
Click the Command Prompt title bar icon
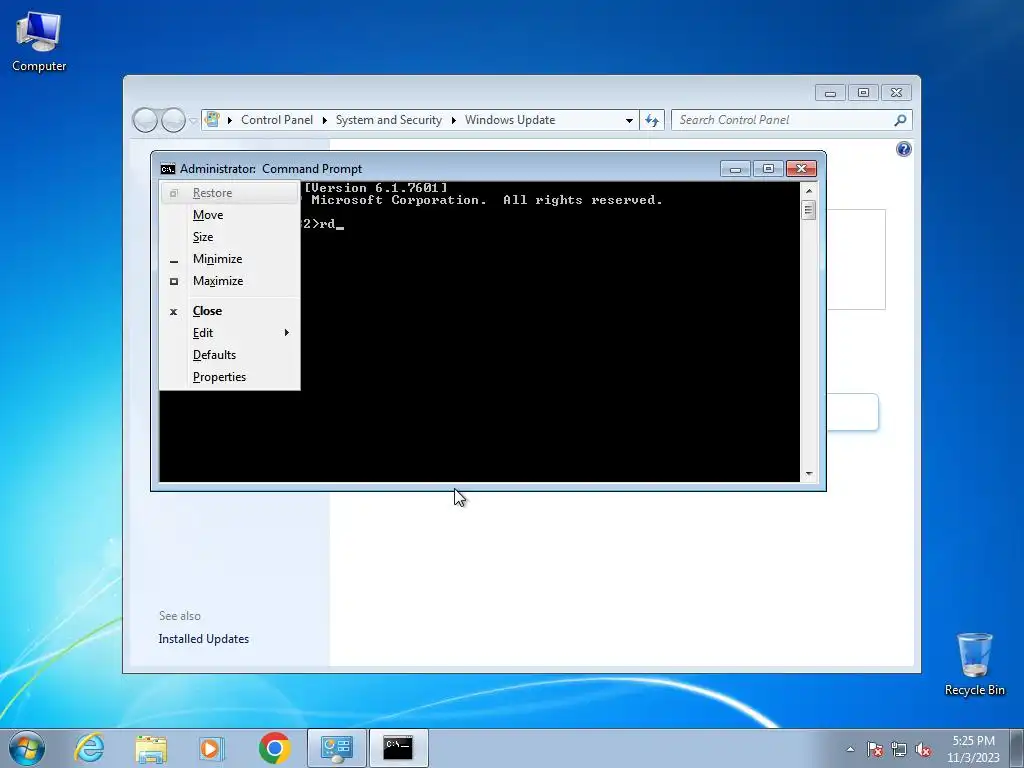168,169
